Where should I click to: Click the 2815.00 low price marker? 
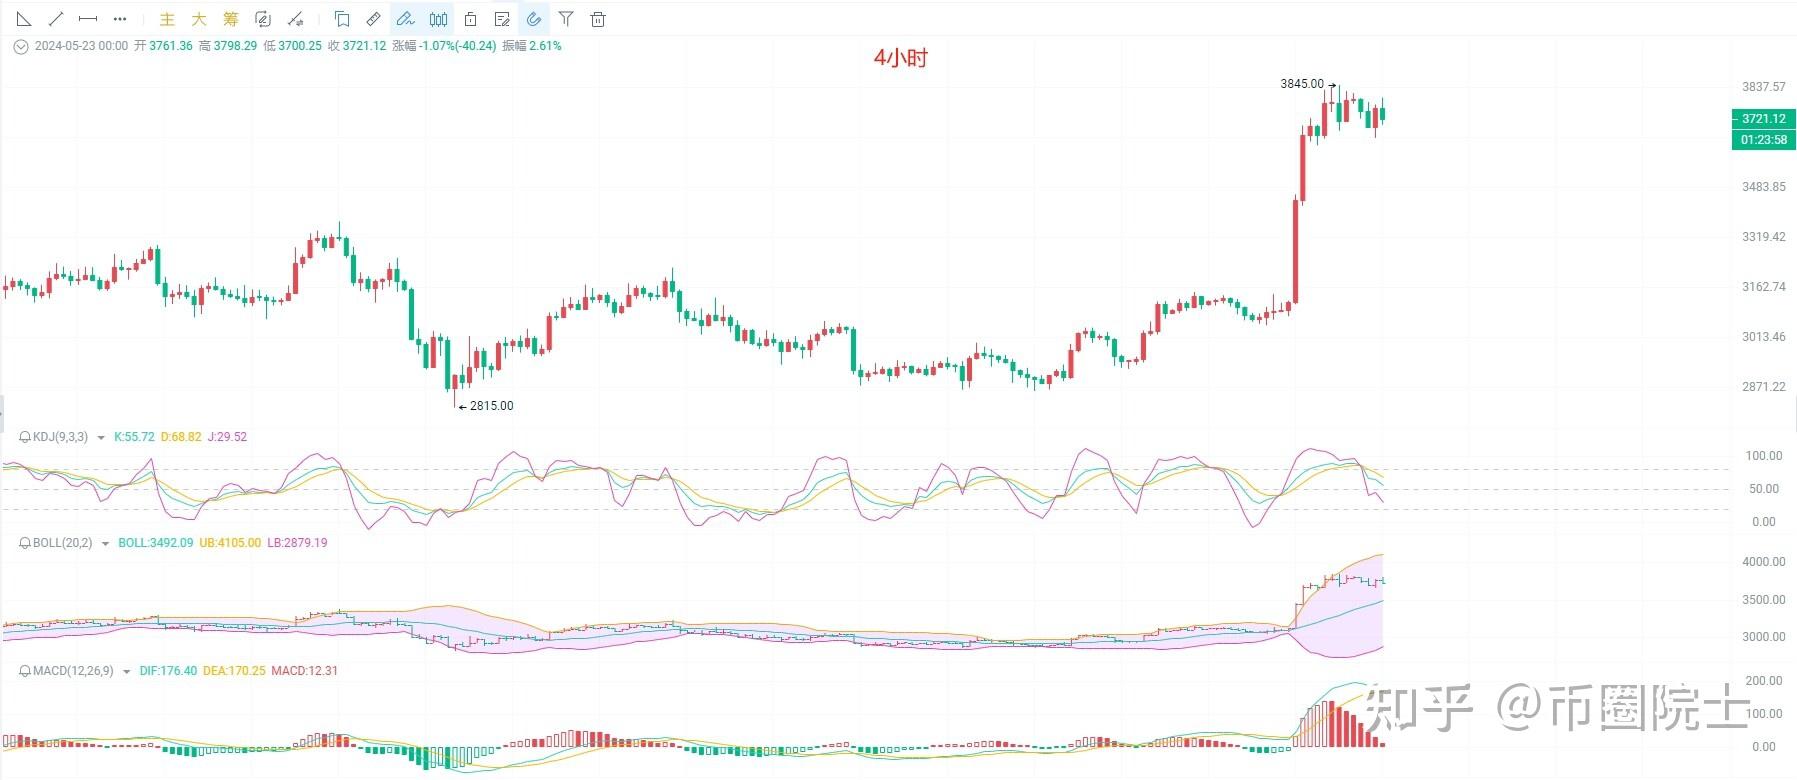tap(491, 406)
